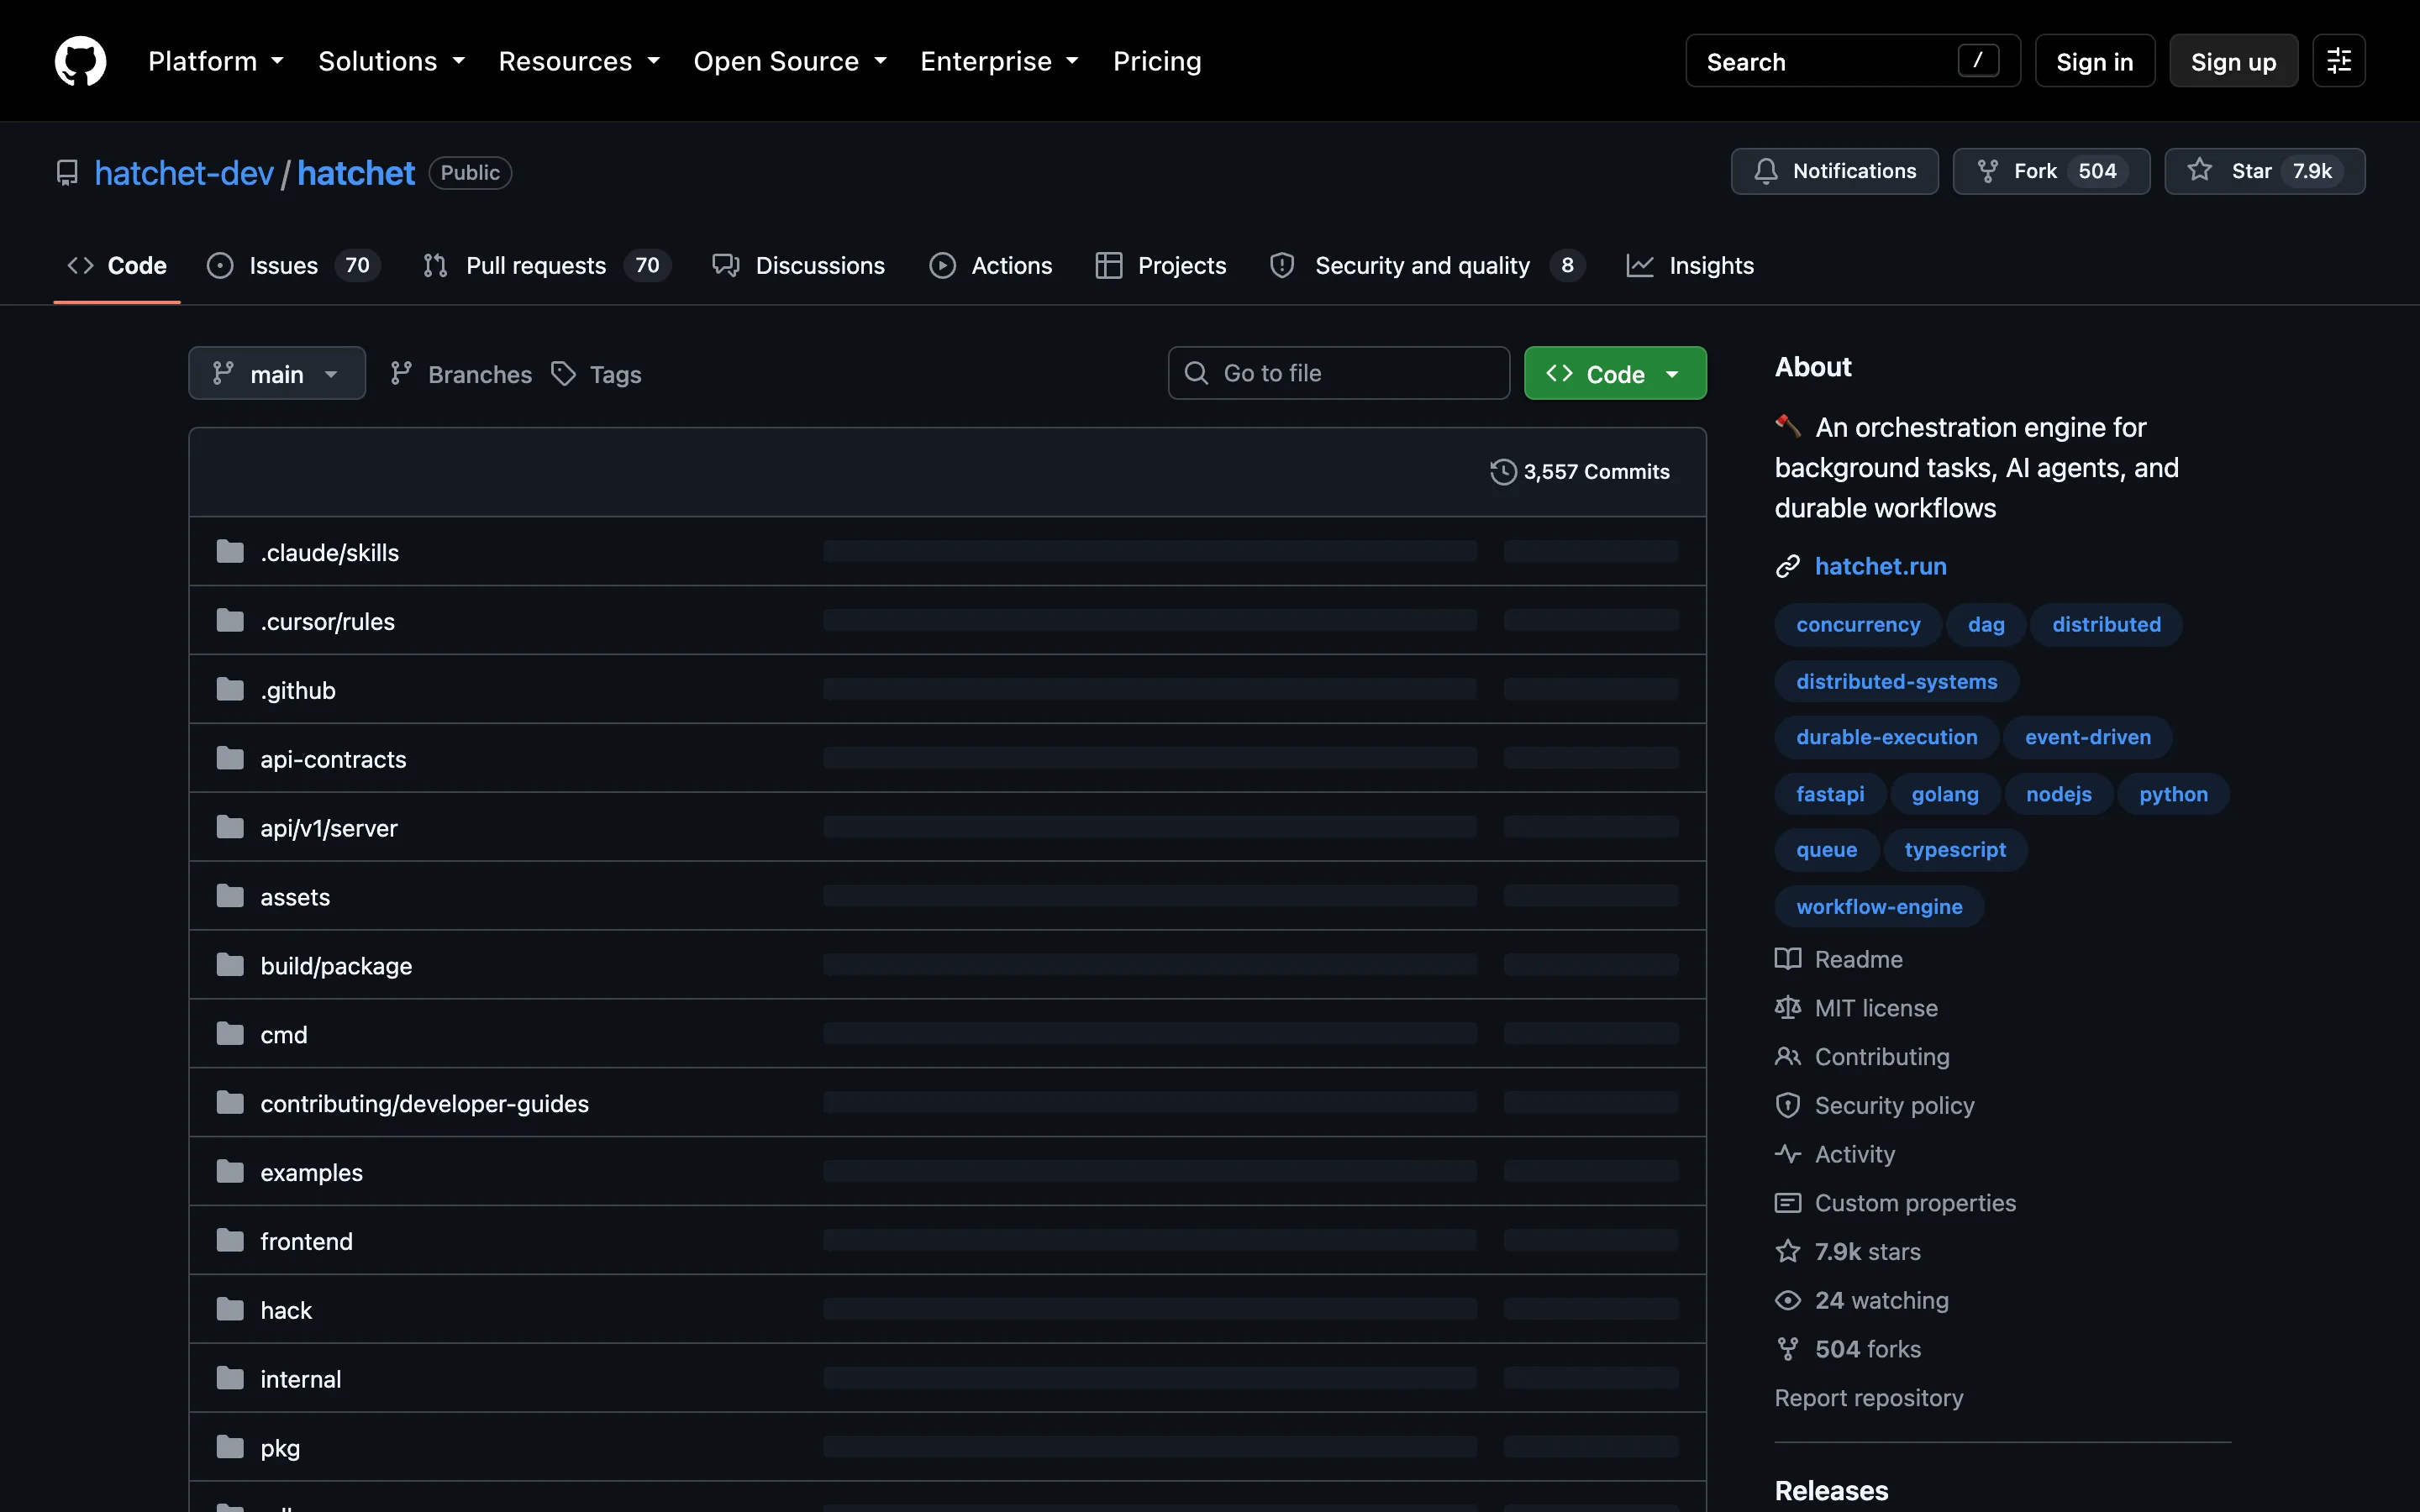Image resolution: width=2420 pixels, height=1512 pixels.
Task: Click the people icon beside Contributing
Action: pos(1787,1057)
